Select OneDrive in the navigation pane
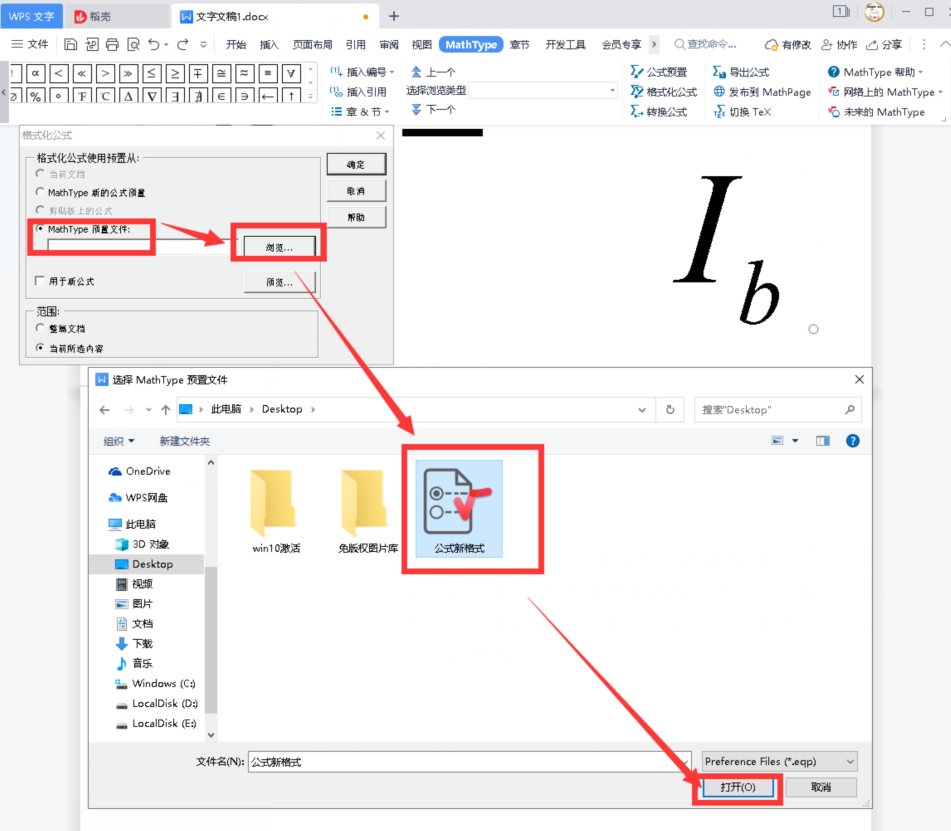The height and width of the screenshot is (831, 951). tap(139, 471)
